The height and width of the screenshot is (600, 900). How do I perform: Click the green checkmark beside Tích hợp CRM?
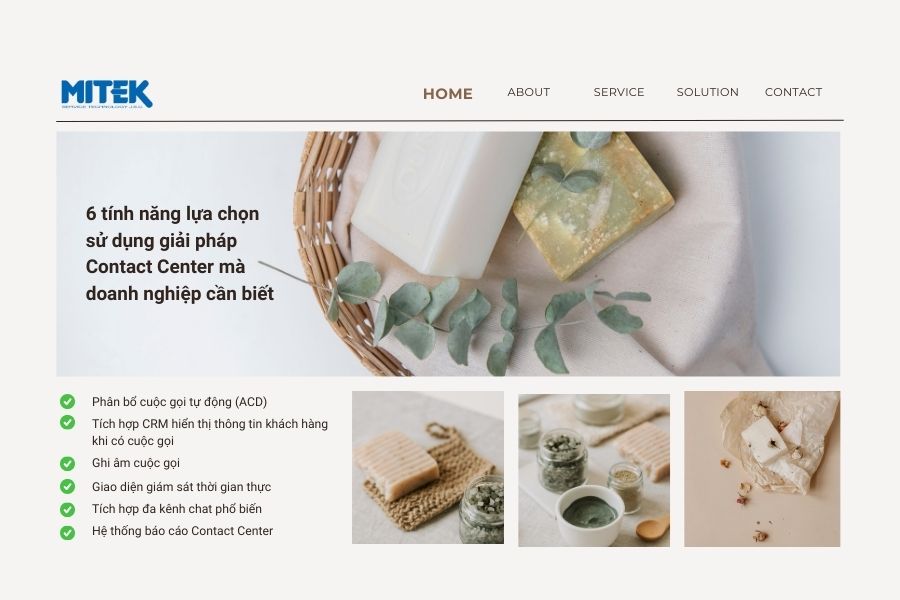[68, 423]
